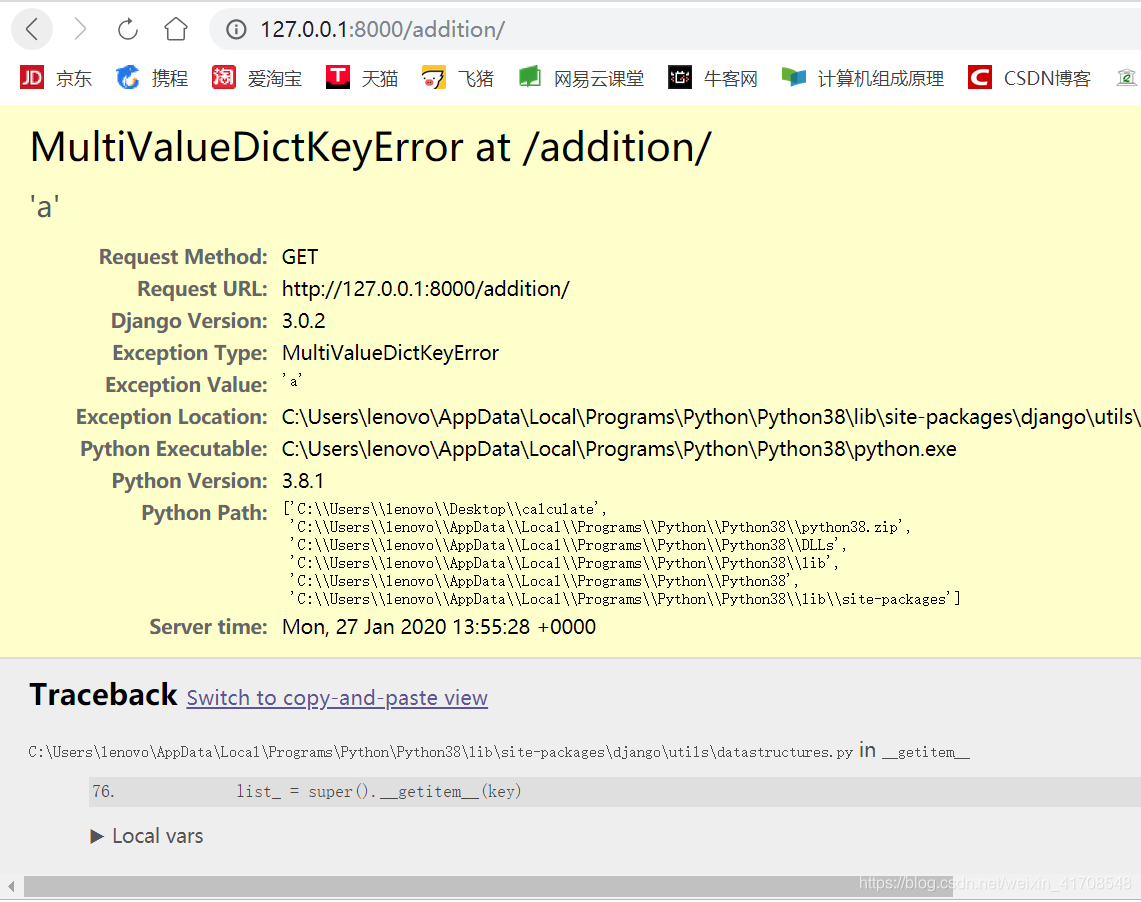Click the Server time value

click(439, 626)
